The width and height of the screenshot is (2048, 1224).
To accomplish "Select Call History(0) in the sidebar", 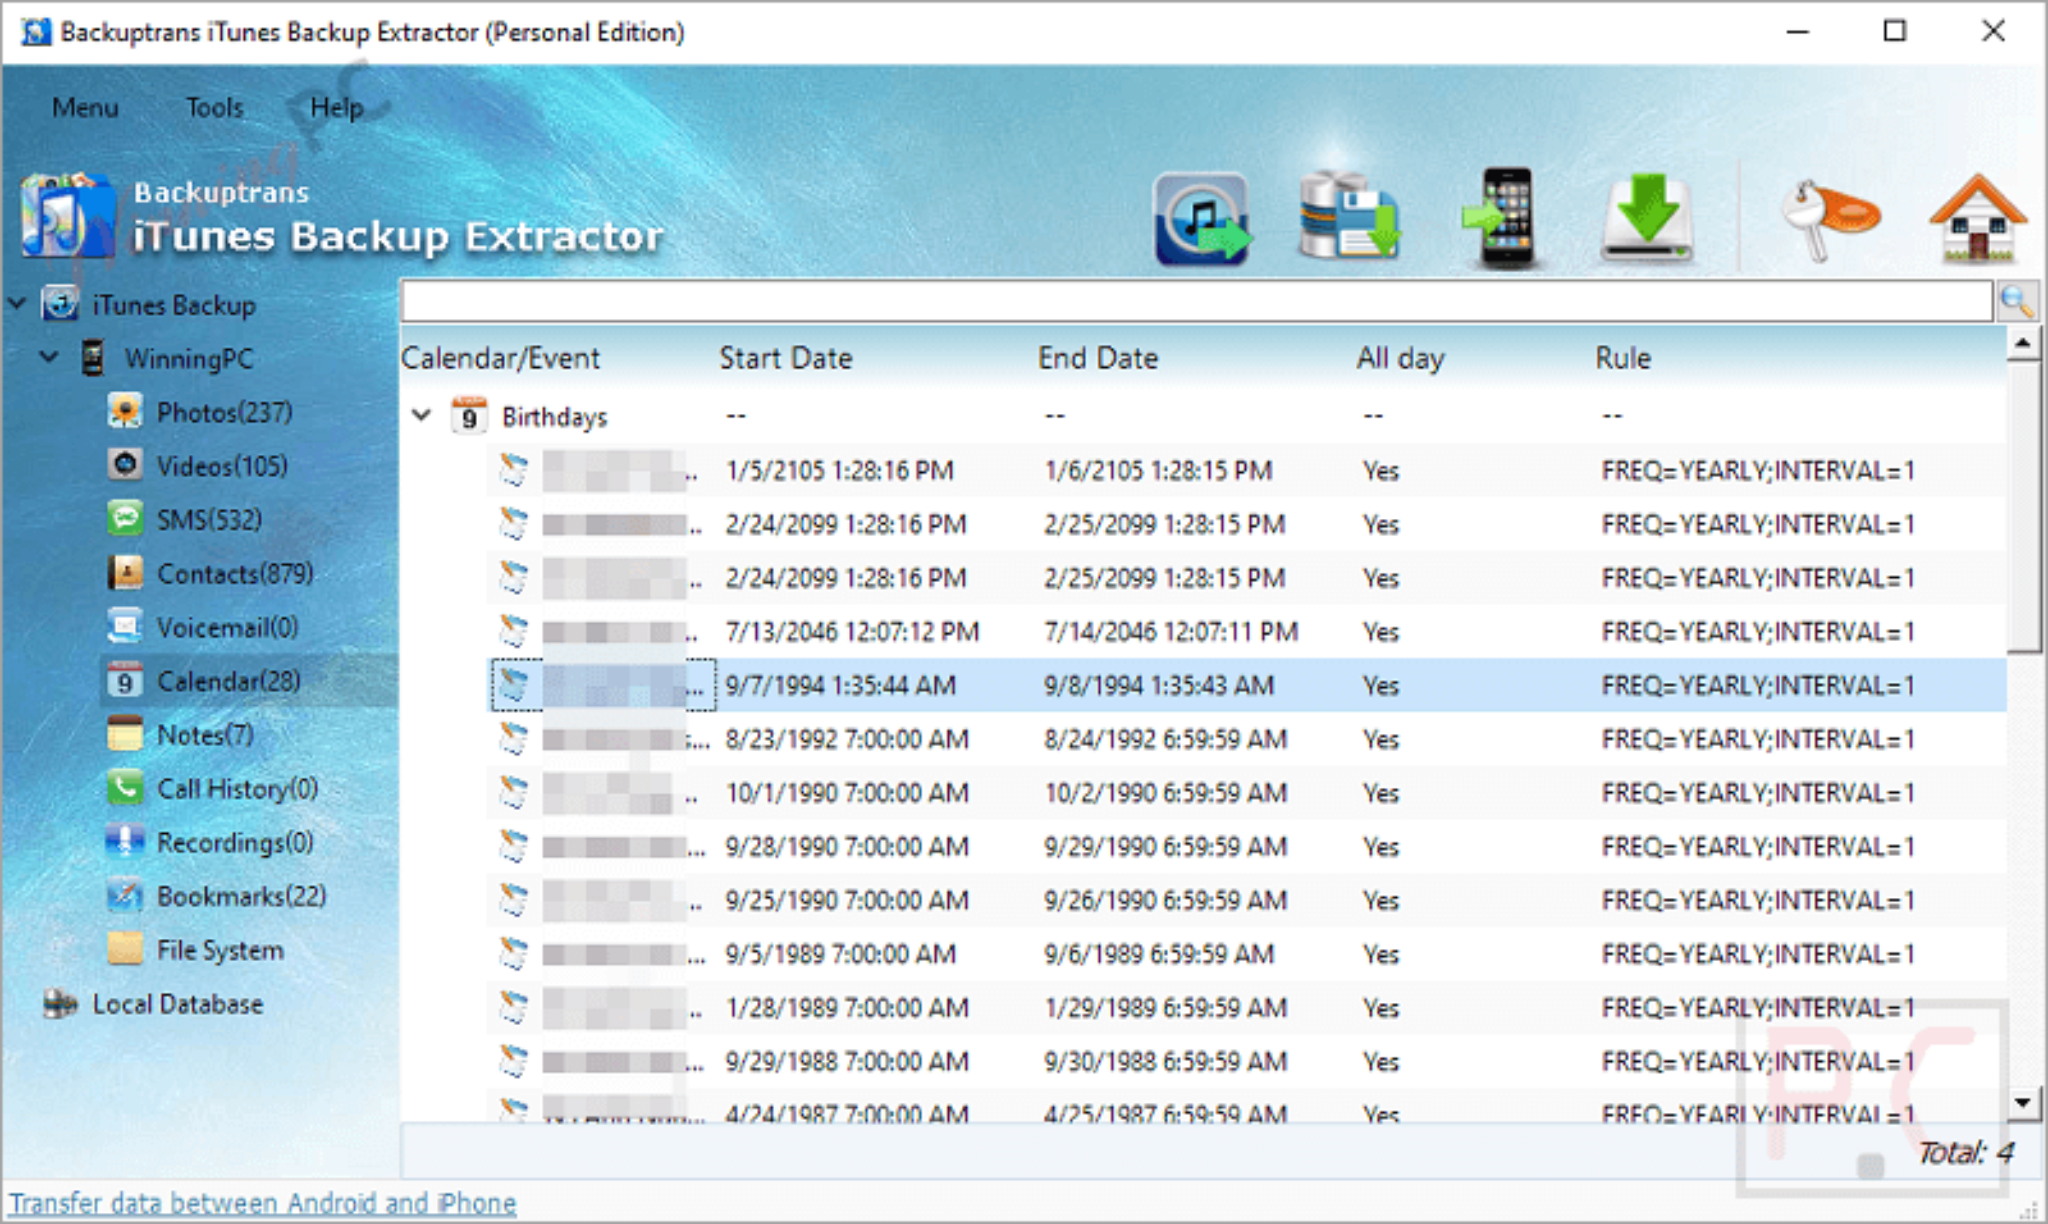I will point(237,789).
